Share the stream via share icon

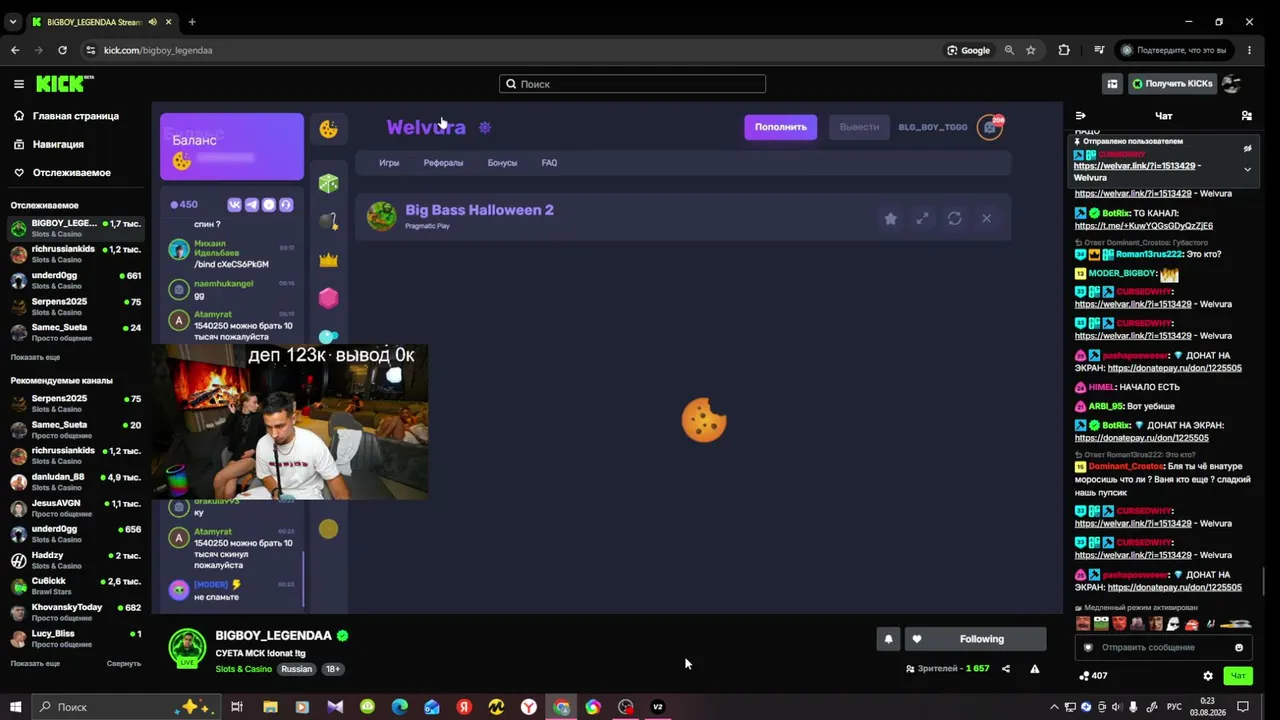[1006, 669]
